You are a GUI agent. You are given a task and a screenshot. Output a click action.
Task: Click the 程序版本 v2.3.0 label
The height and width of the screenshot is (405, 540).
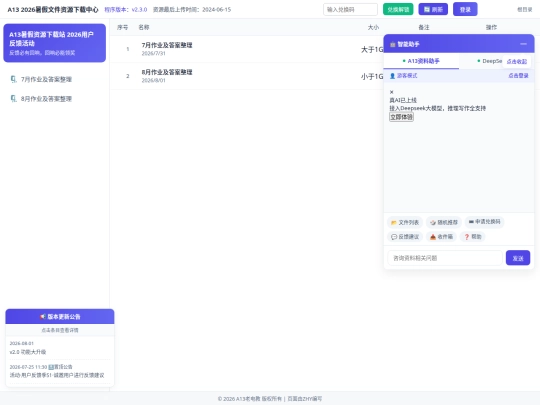tap(126, 10)
